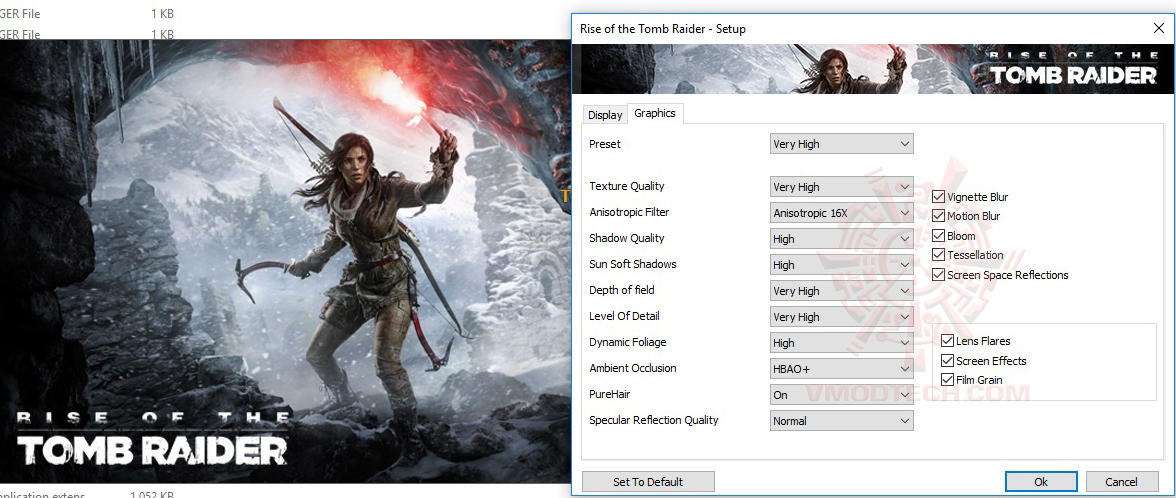Screen dimensions: 1176x498
Task: Open the Dynamic Foliage dropdown
Action: pos(842,343)
